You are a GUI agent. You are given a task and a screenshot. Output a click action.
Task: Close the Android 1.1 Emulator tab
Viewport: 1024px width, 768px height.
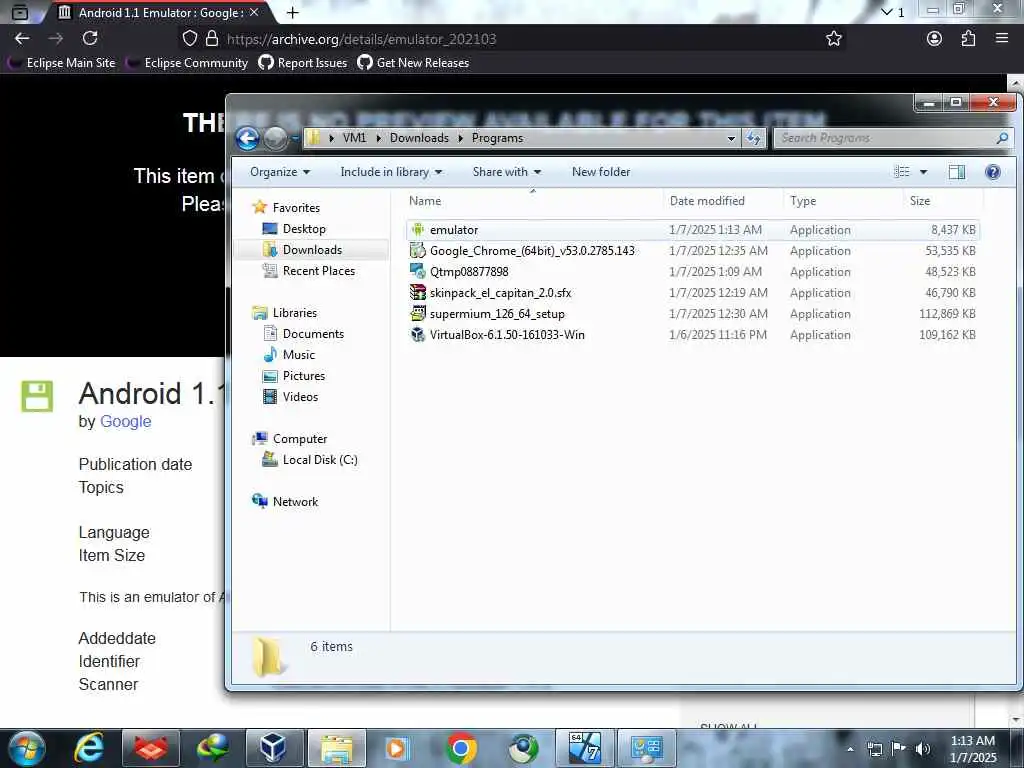click(x=254, y=12)
